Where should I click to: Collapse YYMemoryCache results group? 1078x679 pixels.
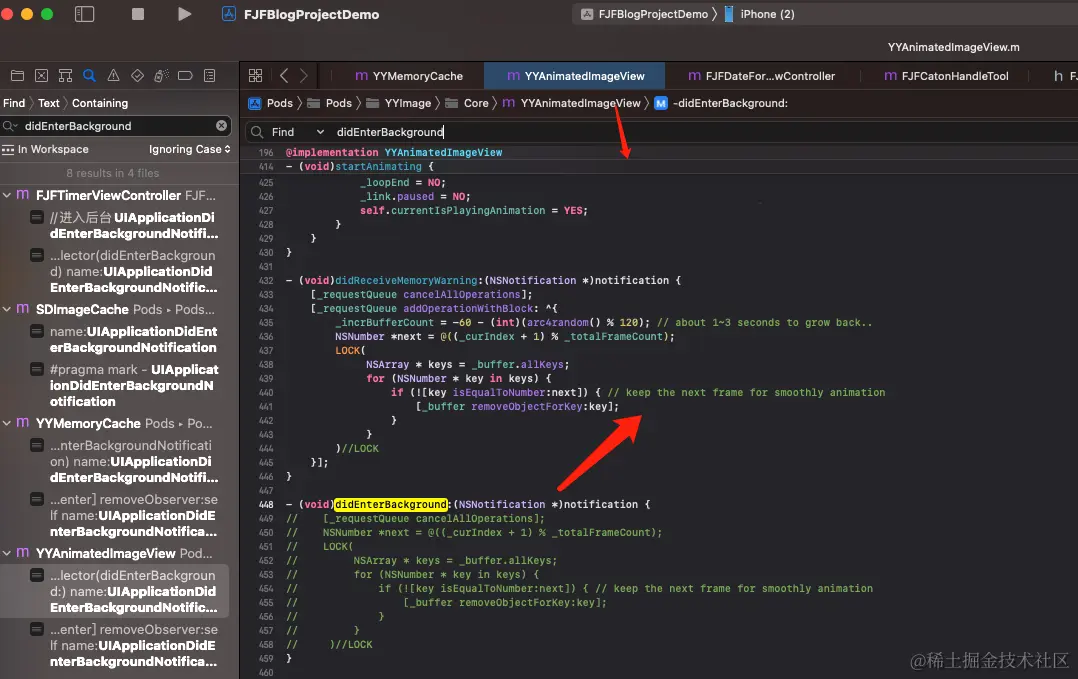[7, 423]
